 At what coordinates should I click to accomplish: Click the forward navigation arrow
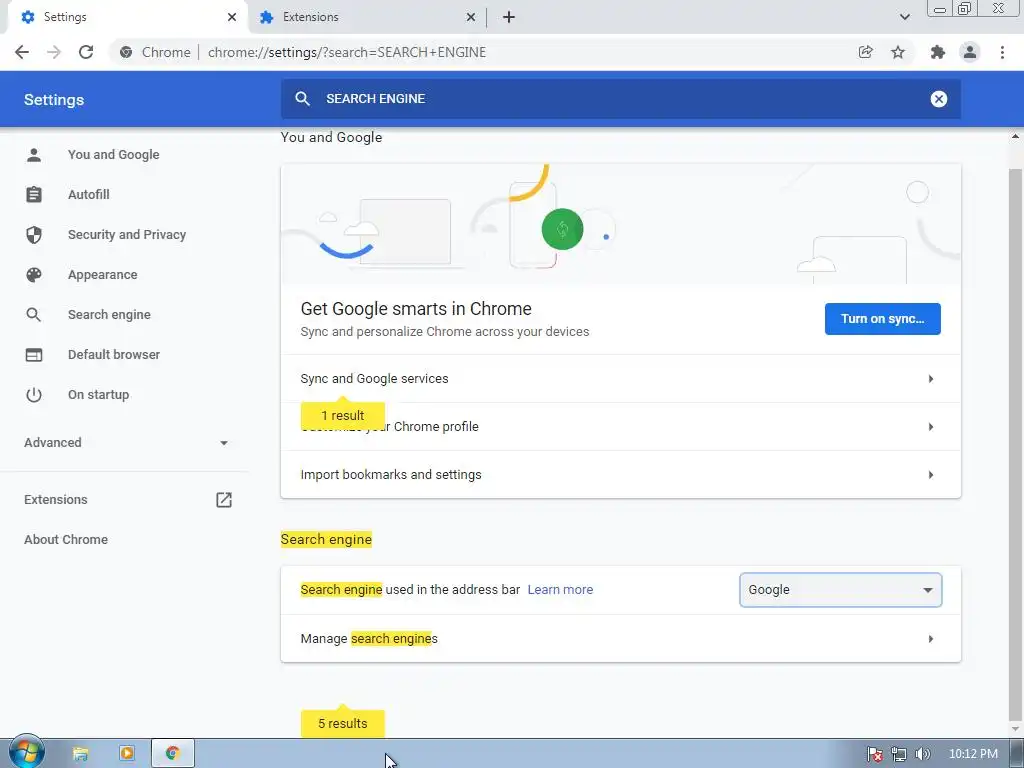54,52
